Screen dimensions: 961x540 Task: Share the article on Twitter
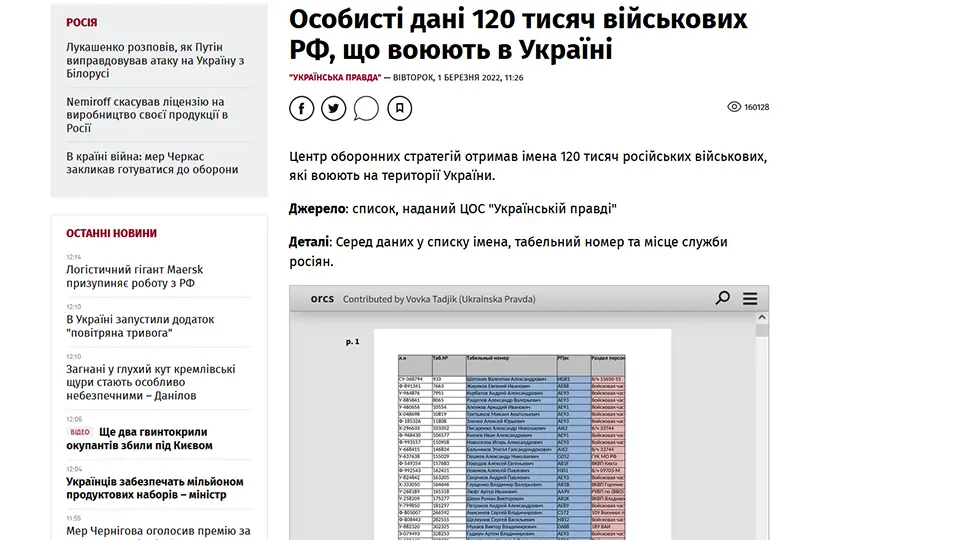(333, 108)
